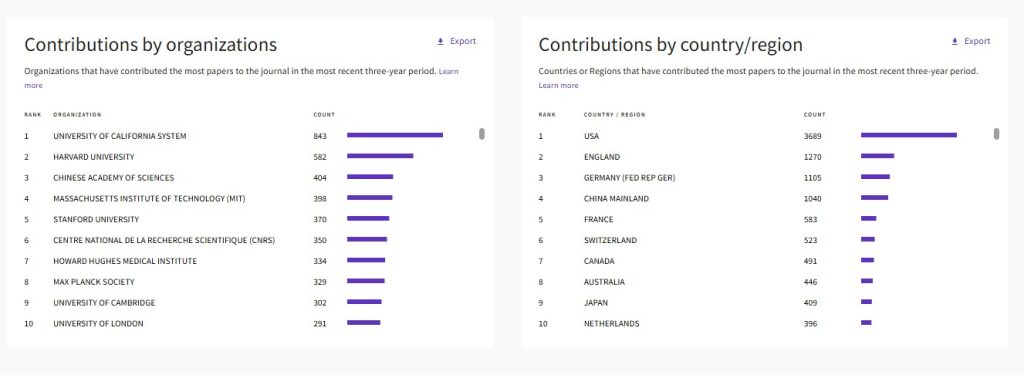The height and width of the screenshot is (375, 1024).
Task: Click the COUNTRY / REGION column header
Action: point(615,114)
